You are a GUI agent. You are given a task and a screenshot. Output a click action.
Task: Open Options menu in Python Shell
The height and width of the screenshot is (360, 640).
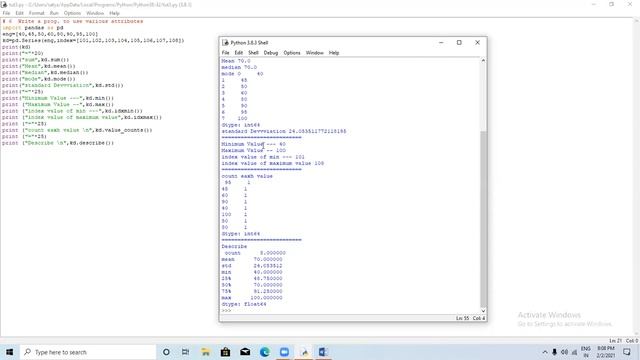click(292, 53)
